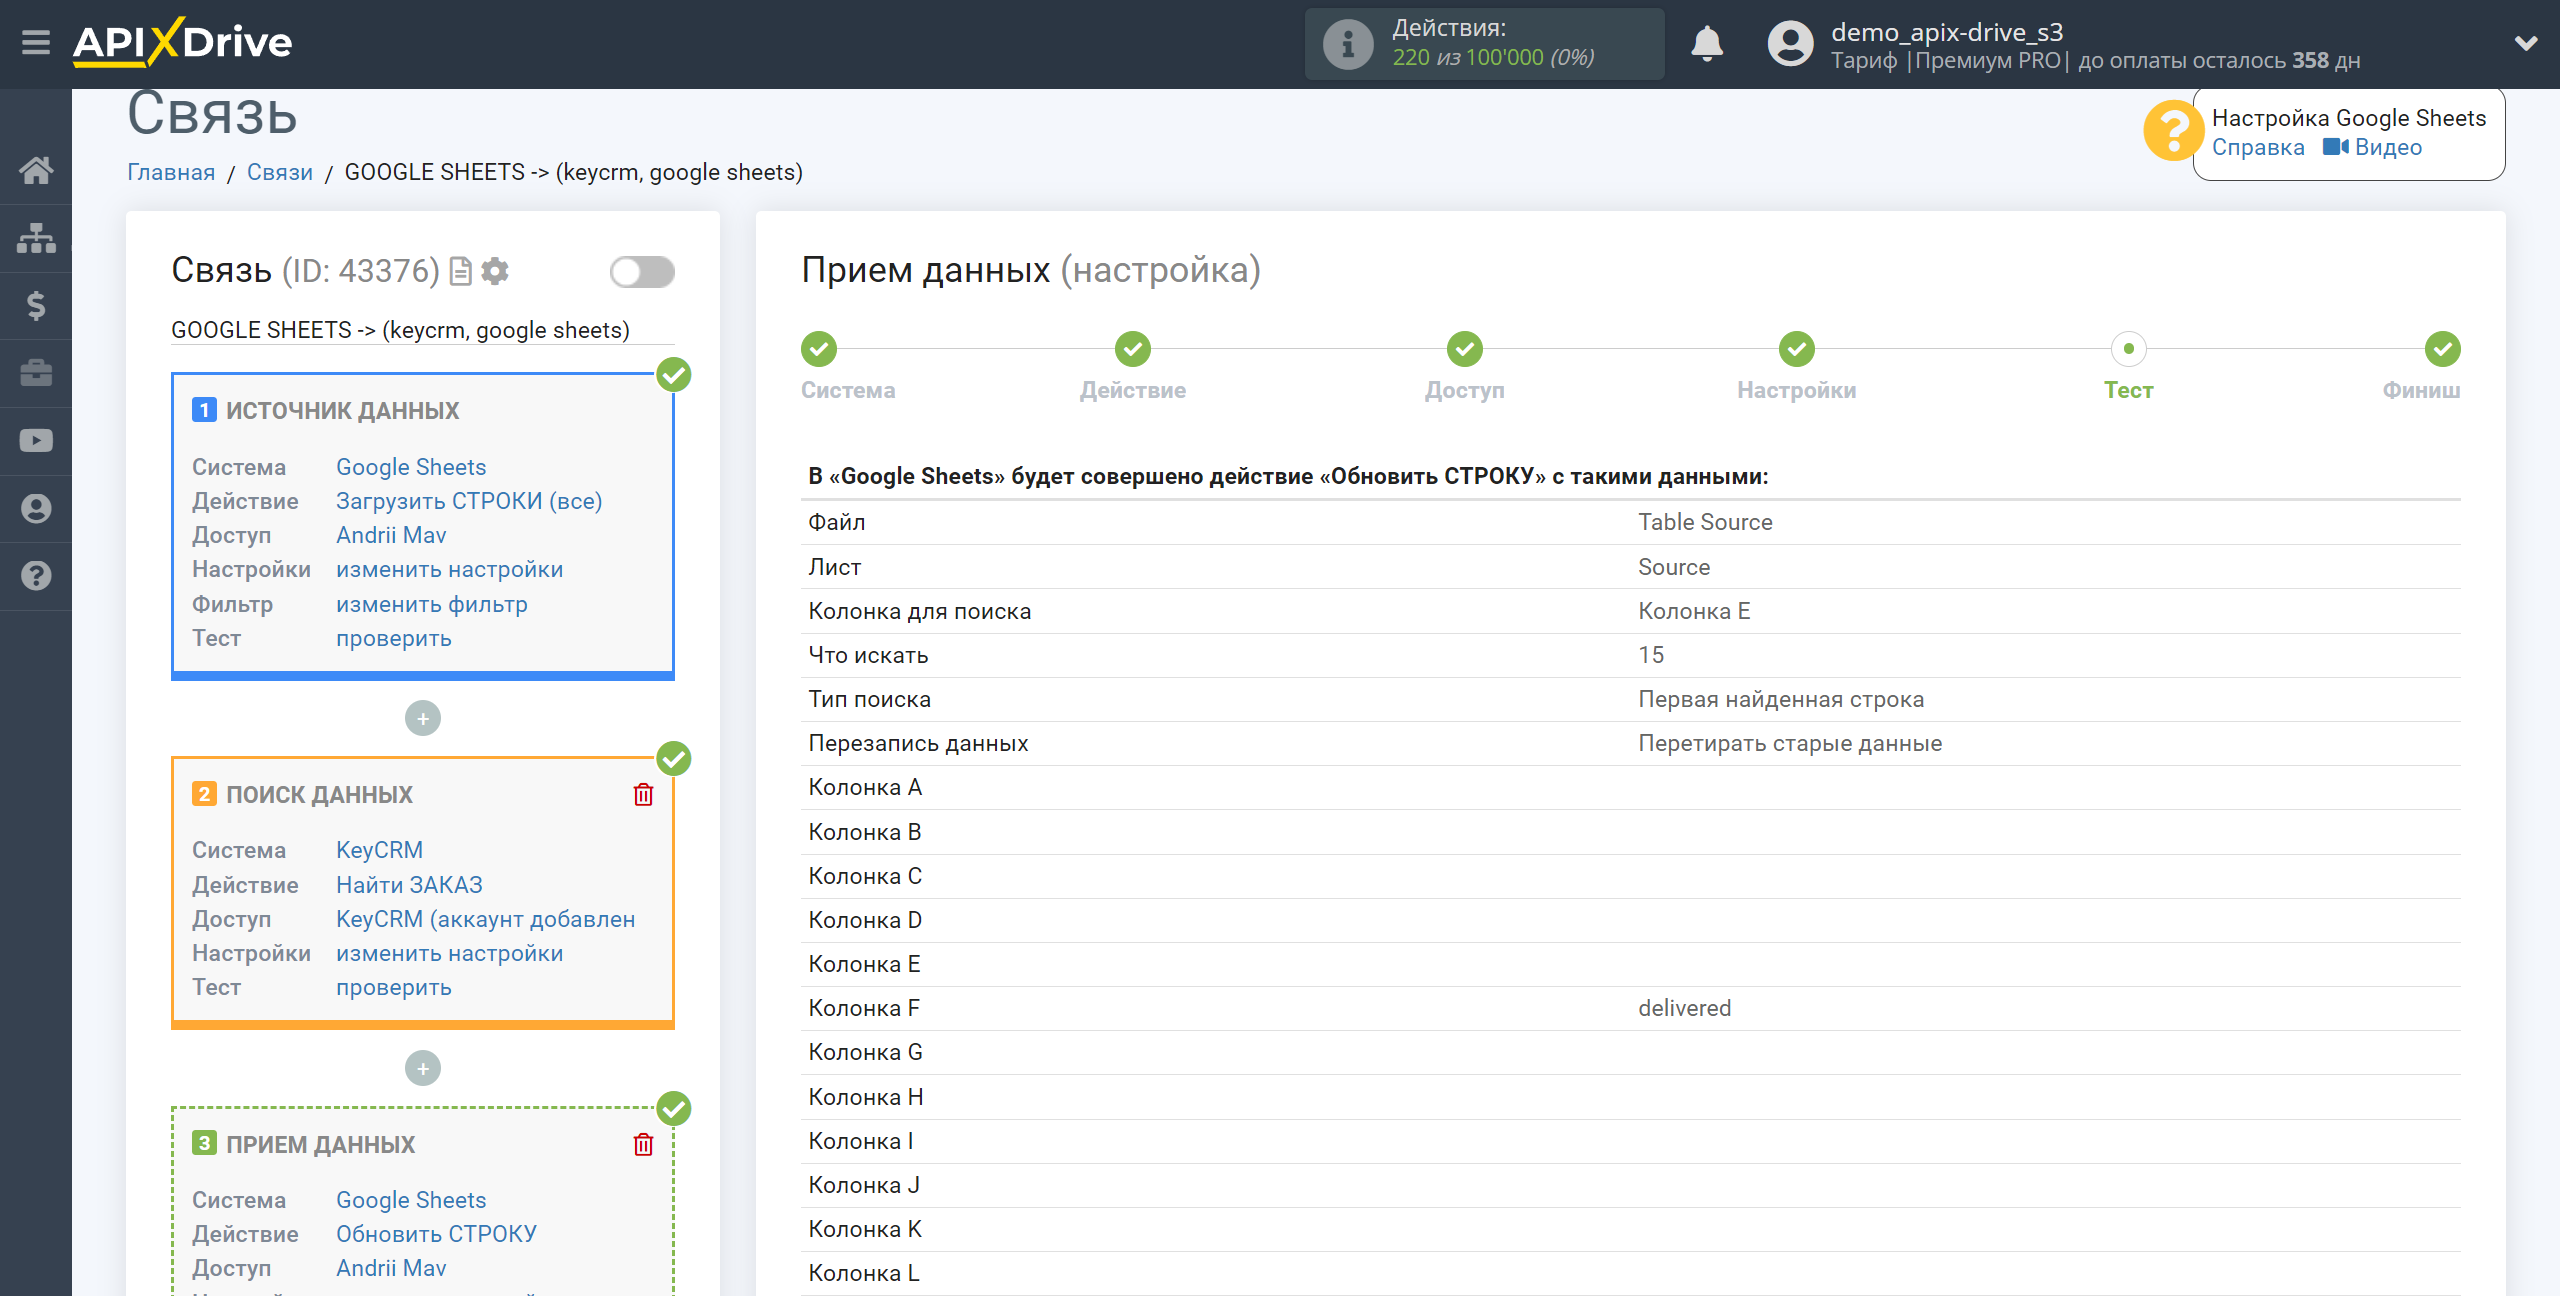This screenshot has width=2560, height=1296.
Task: Go to Home in the sidebar
Action: pos(36,170)
